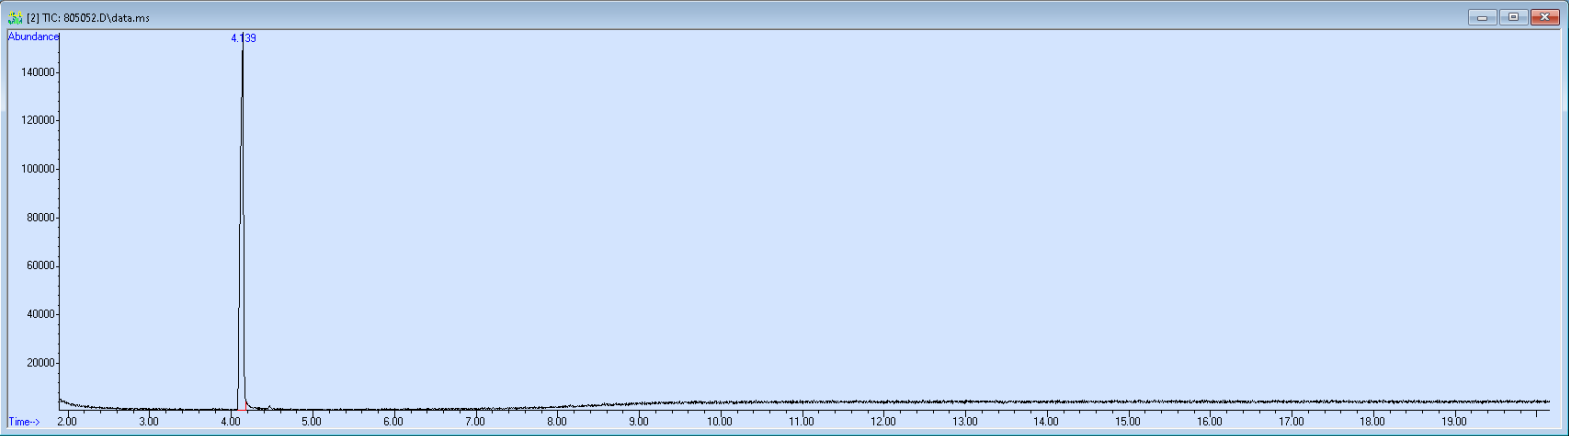This screenshot has height=436, width=1569.
Task: Click the 120000 abundance axis value
Action: click(38, 120)
